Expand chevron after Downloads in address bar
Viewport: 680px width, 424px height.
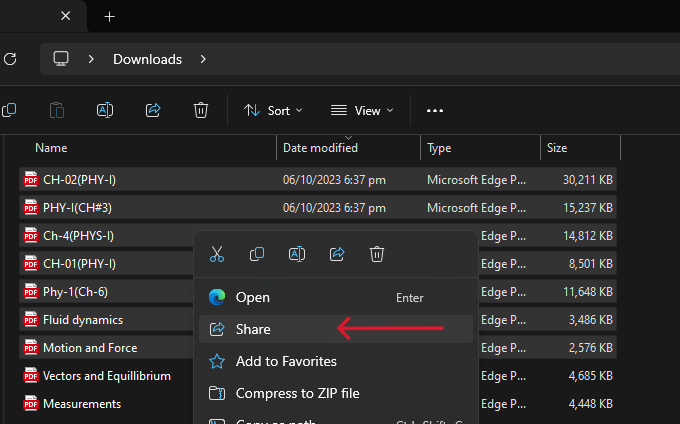click(x=203, y=59)
